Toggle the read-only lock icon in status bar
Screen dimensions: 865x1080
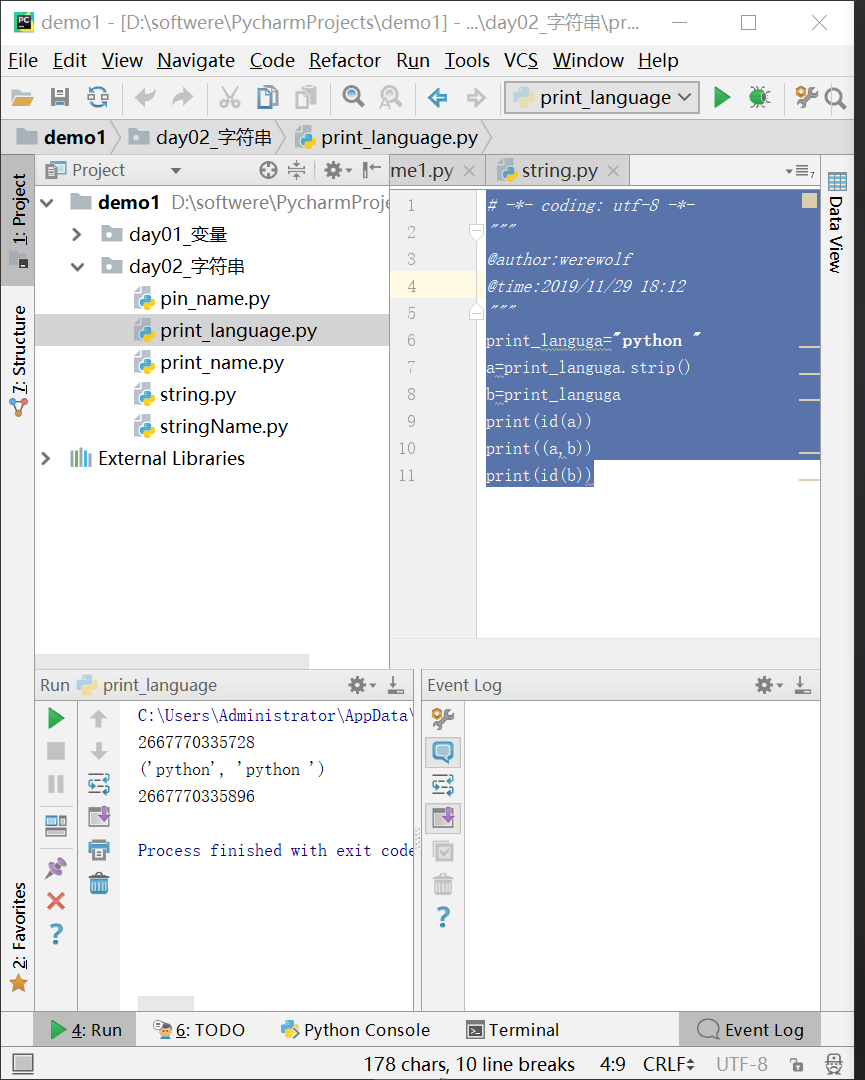(x=796, y=1064)
